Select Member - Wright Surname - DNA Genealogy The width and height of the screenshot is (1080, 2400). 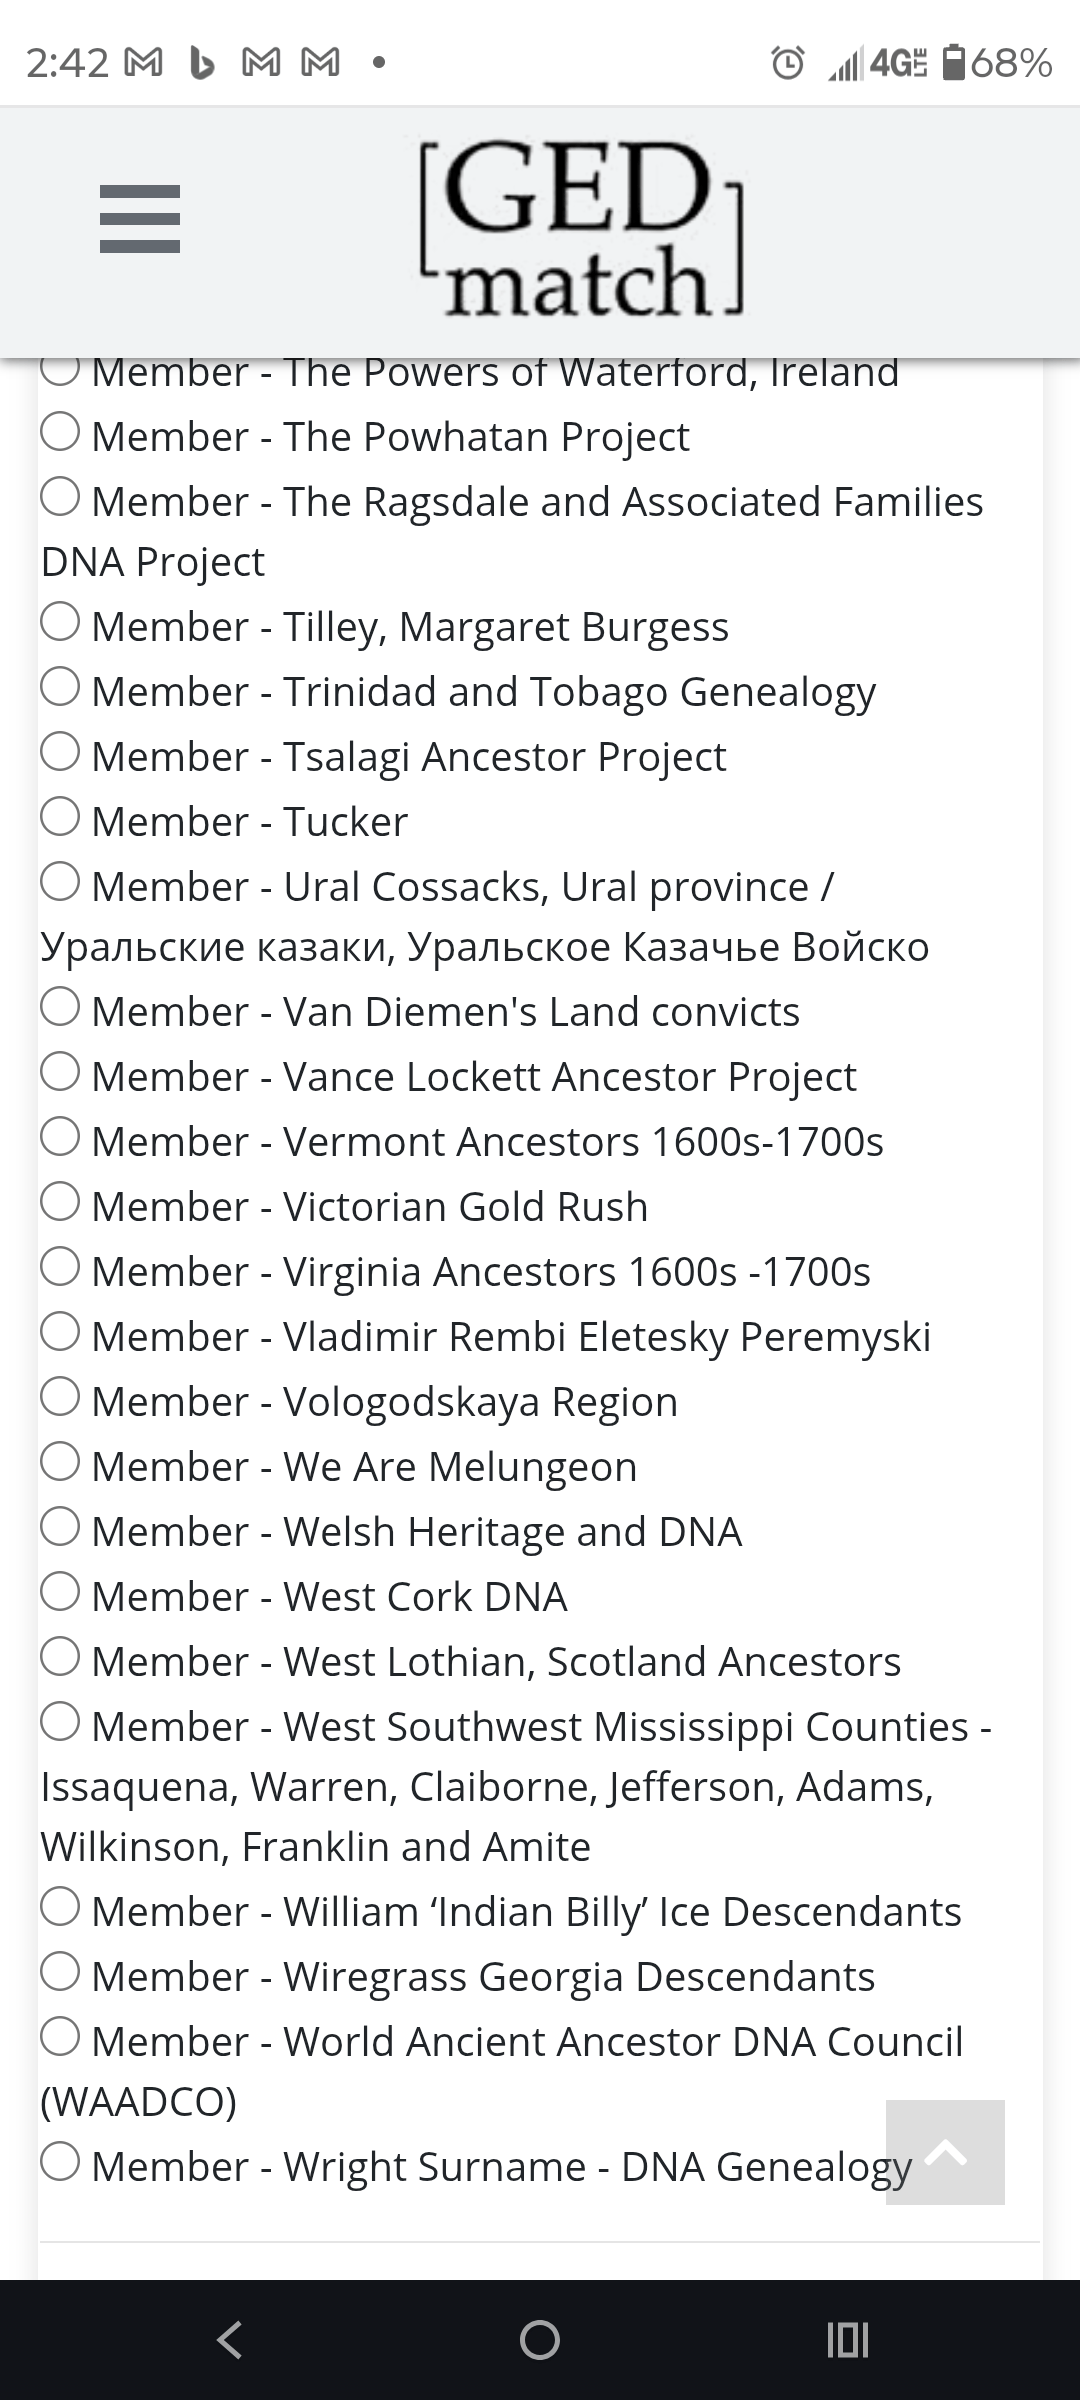coord(60,2167)
